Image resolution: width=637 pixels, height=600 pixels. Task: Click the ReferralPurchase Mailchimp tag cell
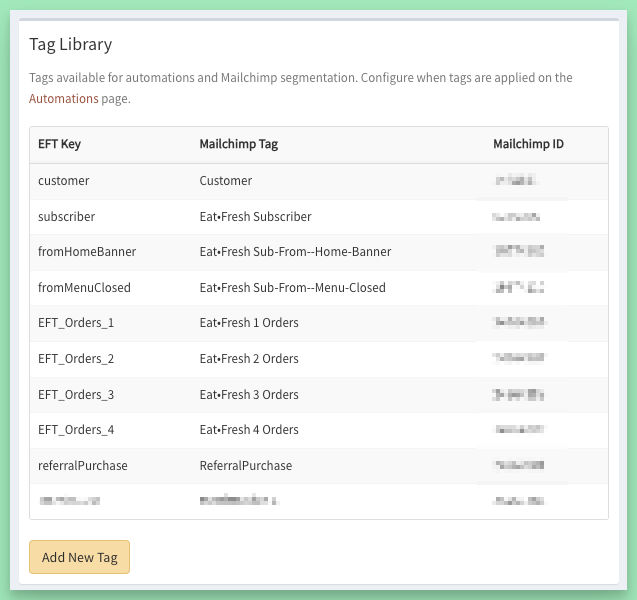[x=246, y=466]
